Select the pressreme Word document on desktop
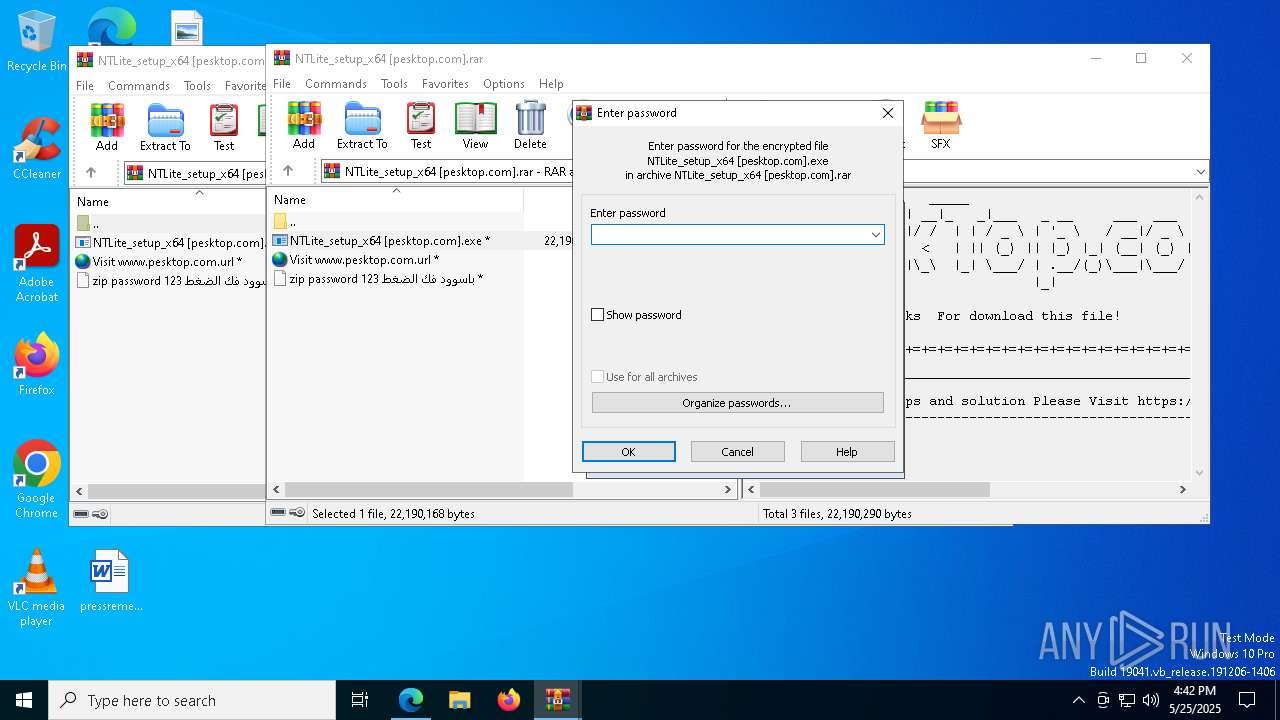Screen dimensions: 1280x720 [111, 581]
